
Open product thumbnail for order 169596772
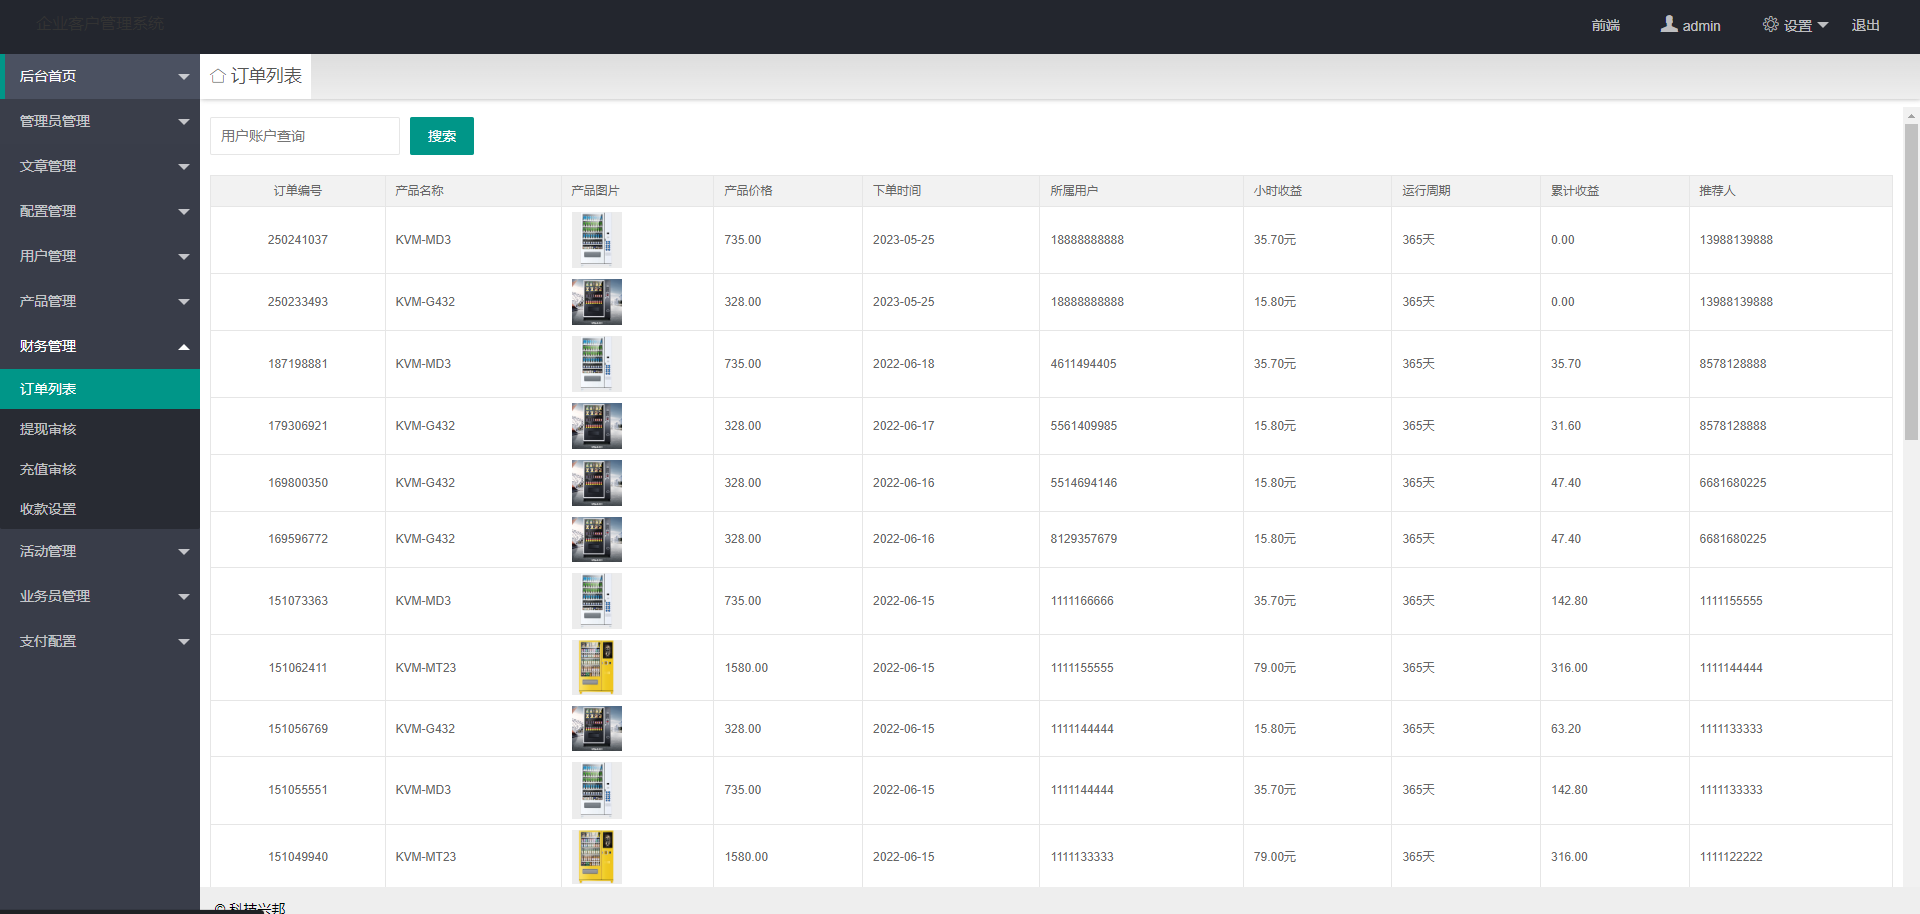tap(597, 539)
